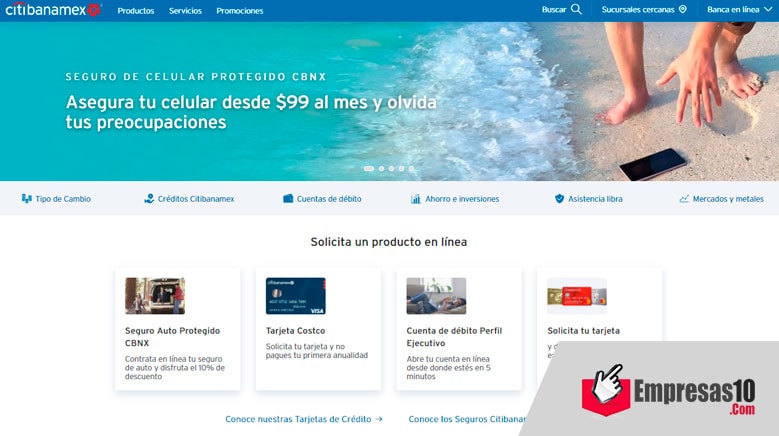Image resolution: width=779 pixels, height=436 pixels.
Task: Open the Créditos Citibanamex link
Action: tap(196, 199)
